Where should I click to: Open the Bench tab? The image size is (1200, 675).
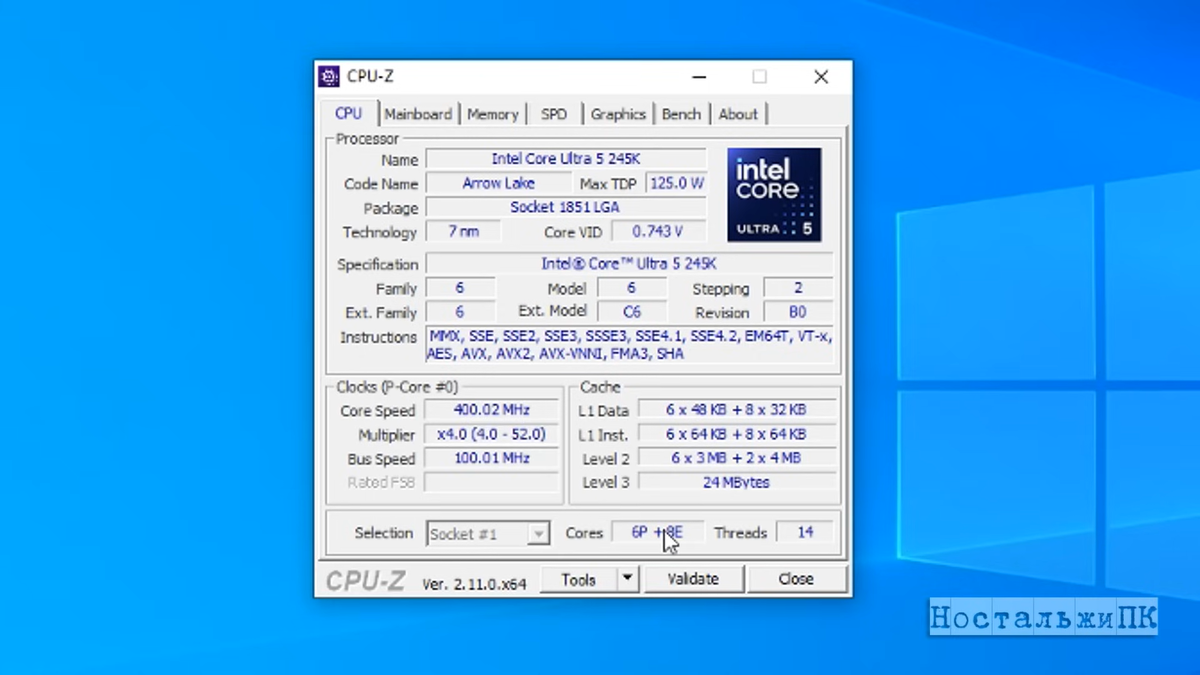[681, 114]
